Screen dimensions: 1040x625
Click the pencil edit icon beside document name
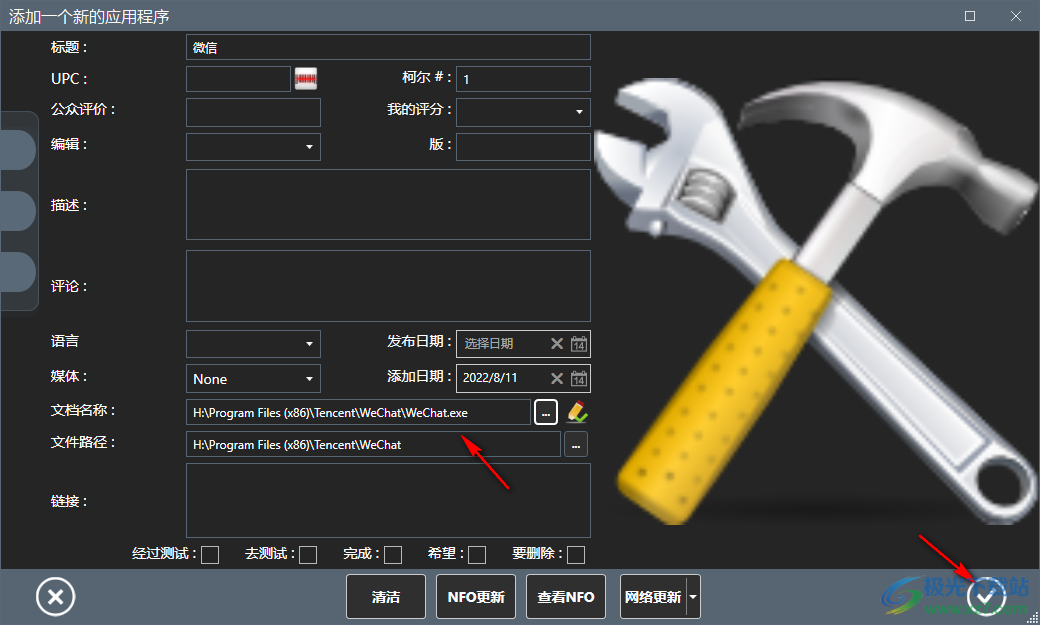(x=577, y=411)
